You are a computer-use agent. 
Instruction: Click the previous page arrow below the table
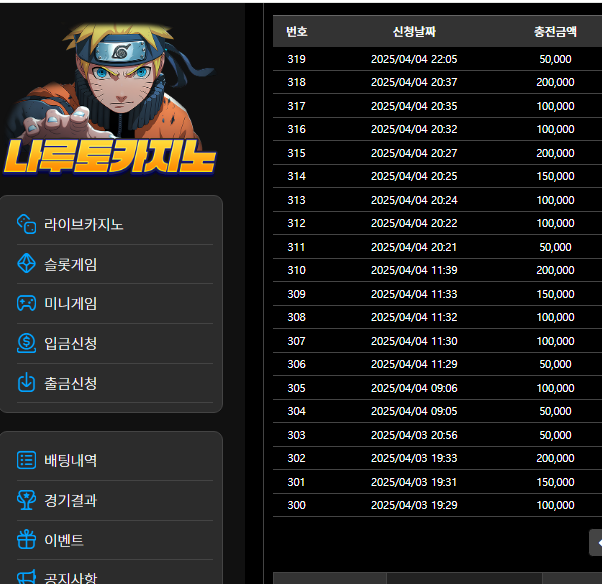tap(596, 542)
